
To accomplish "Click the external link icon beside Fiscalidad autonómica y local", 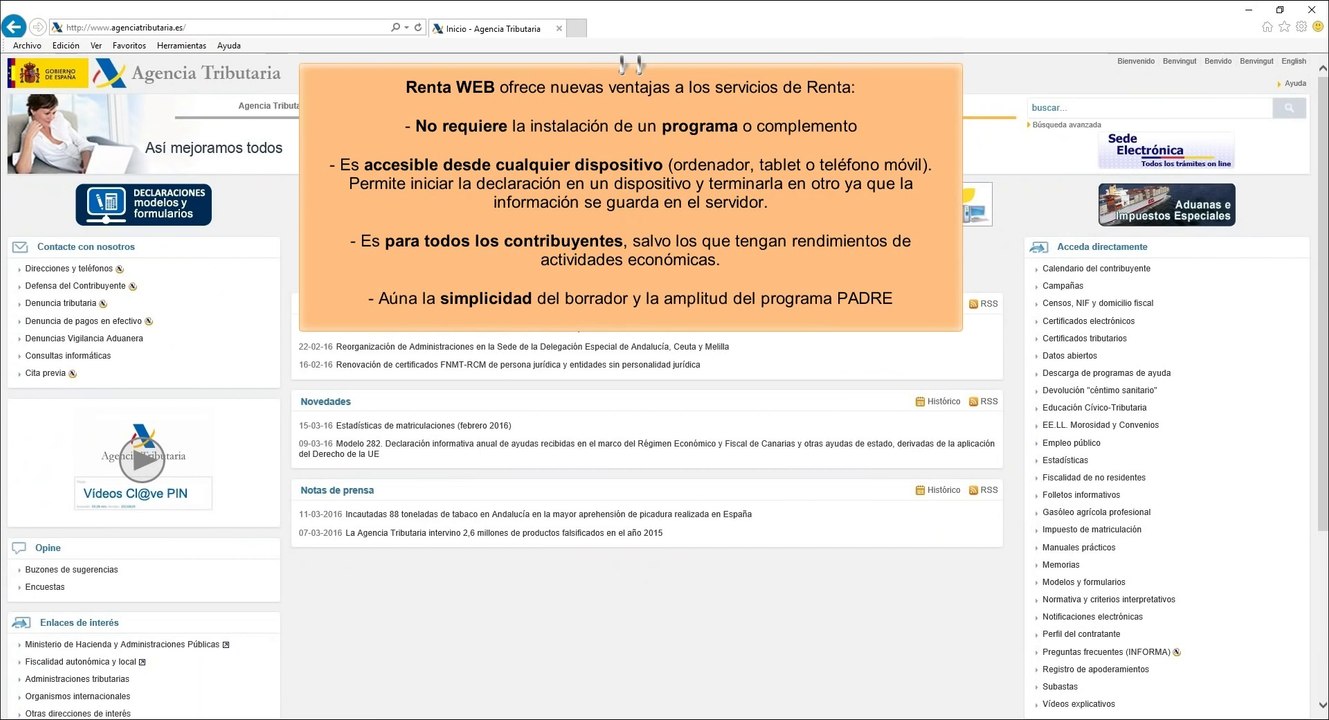I will tap(142, 662).
